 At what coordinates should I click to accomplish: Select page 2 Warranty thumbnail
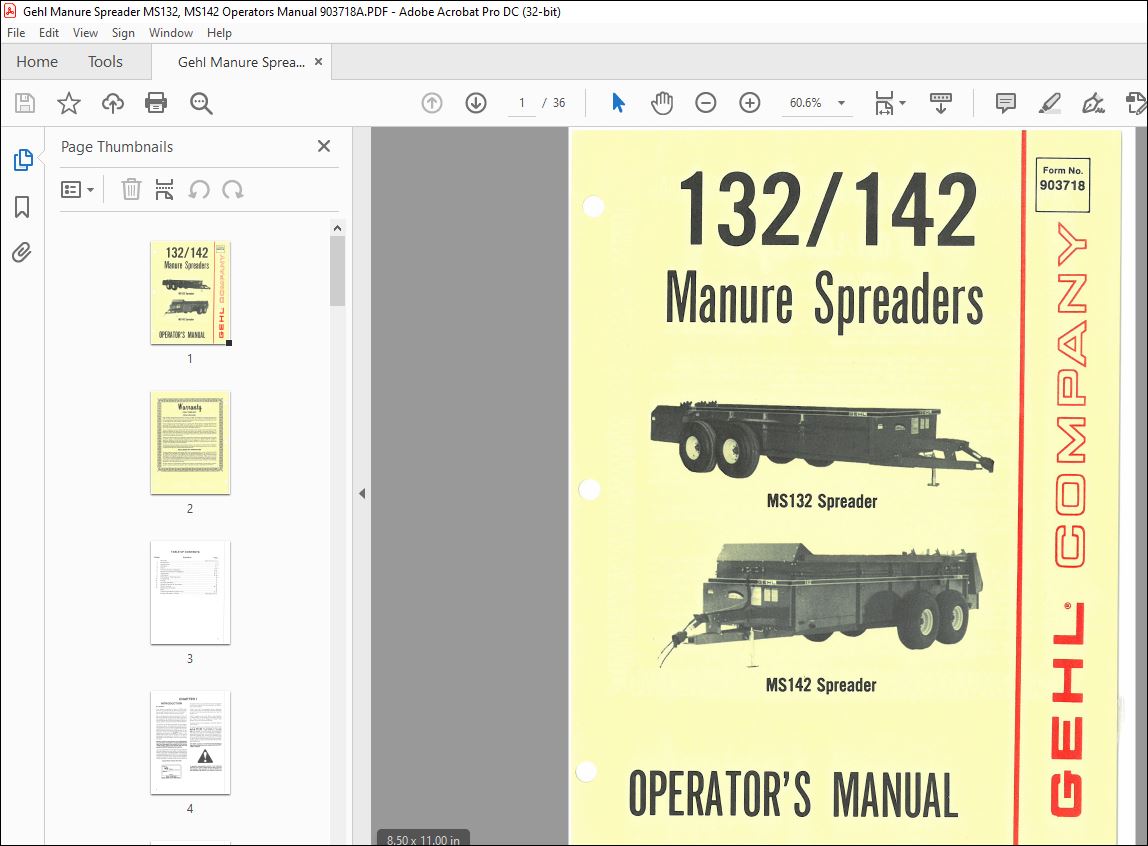[190, 443]
